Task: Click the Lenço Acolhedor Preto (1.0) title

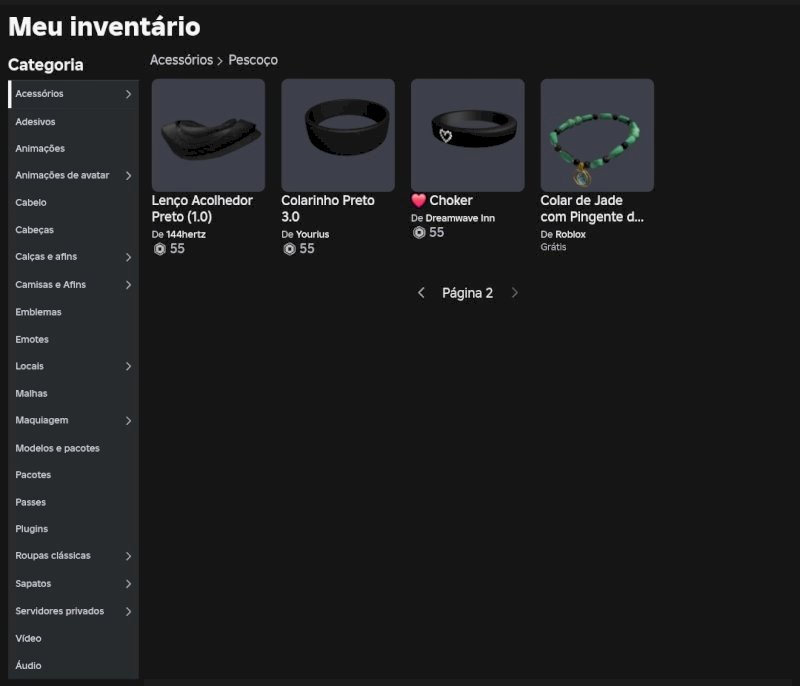Action: coord(202,209)
